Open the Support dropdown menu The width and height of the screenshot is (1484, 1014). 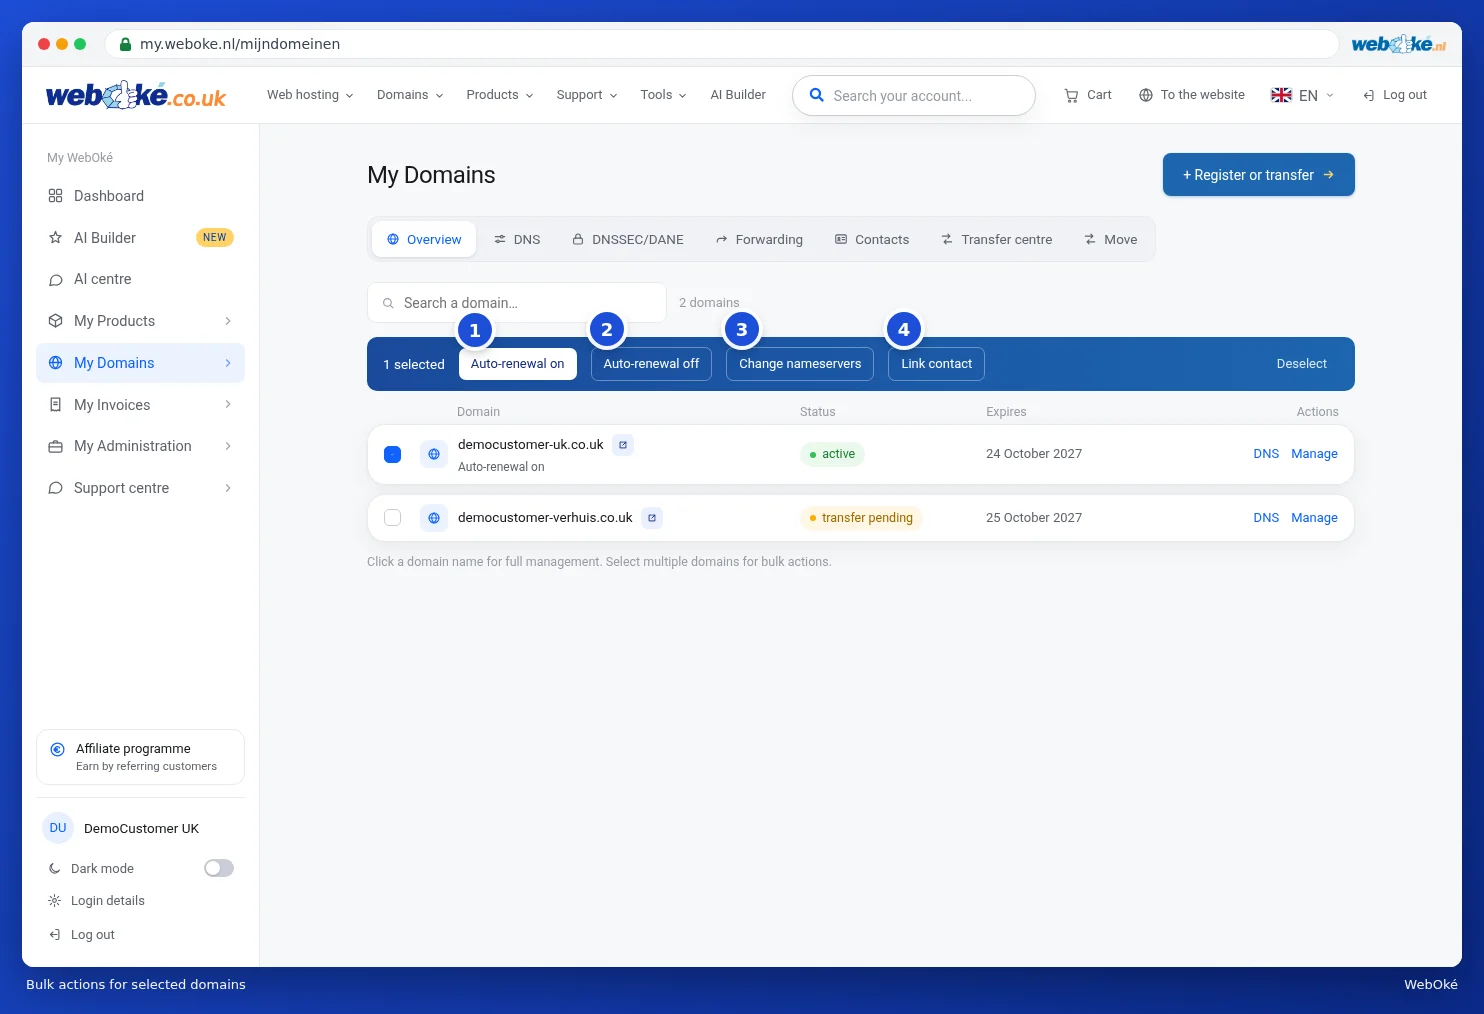[x=587, y=95]
